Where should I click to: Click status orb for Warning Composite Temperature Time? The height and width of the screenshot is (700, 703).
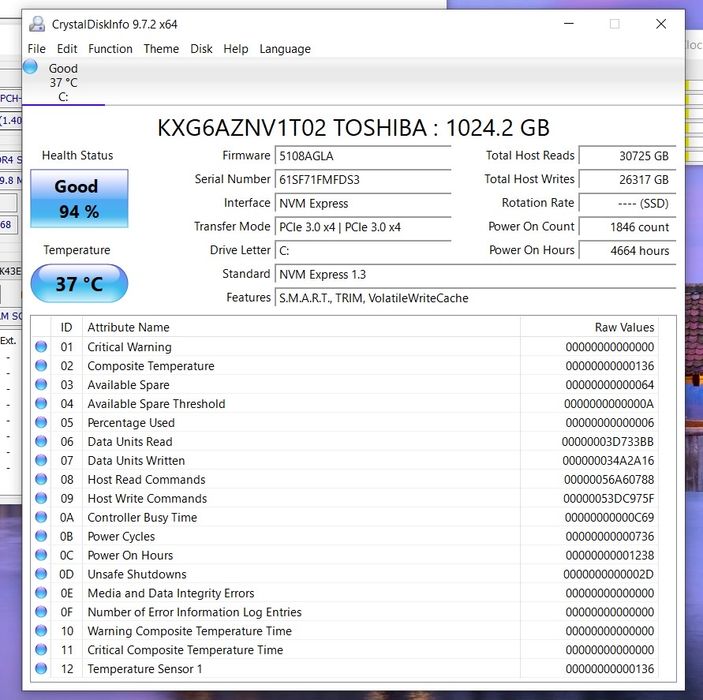41,631
